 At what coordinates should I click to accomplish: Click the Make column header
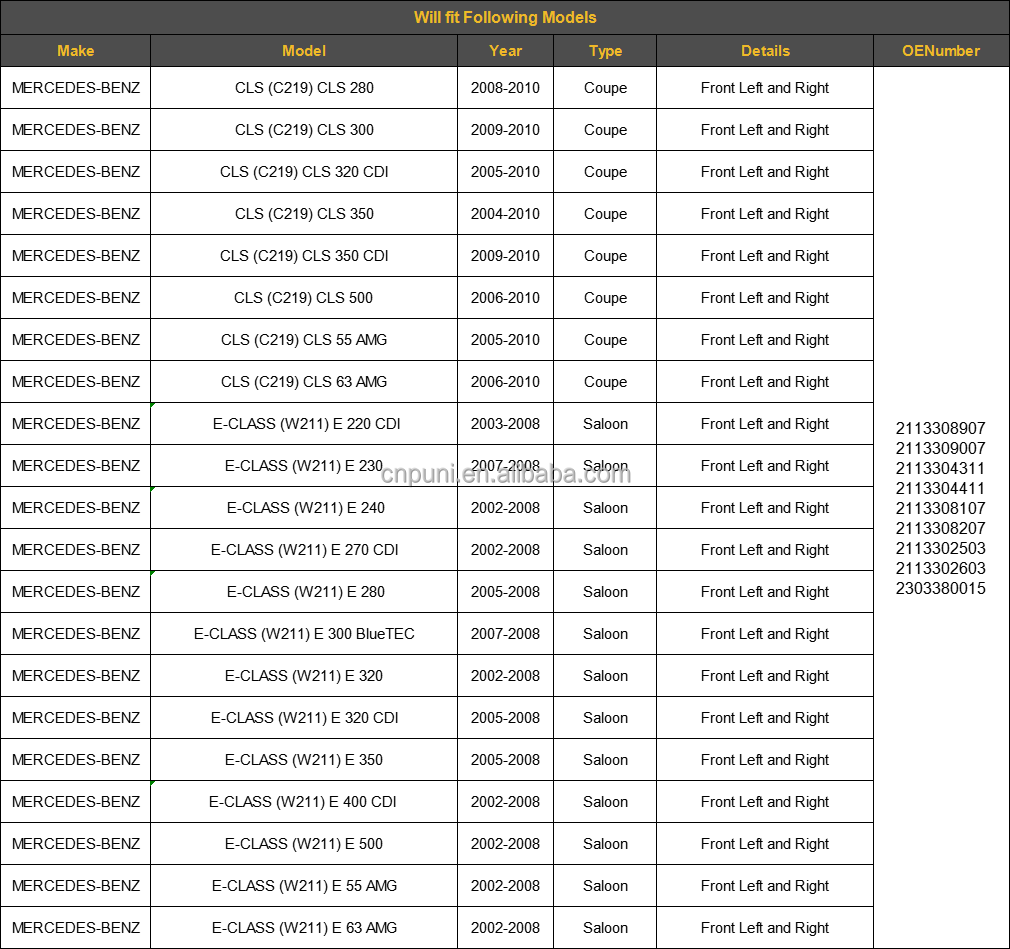coord(75,51)
